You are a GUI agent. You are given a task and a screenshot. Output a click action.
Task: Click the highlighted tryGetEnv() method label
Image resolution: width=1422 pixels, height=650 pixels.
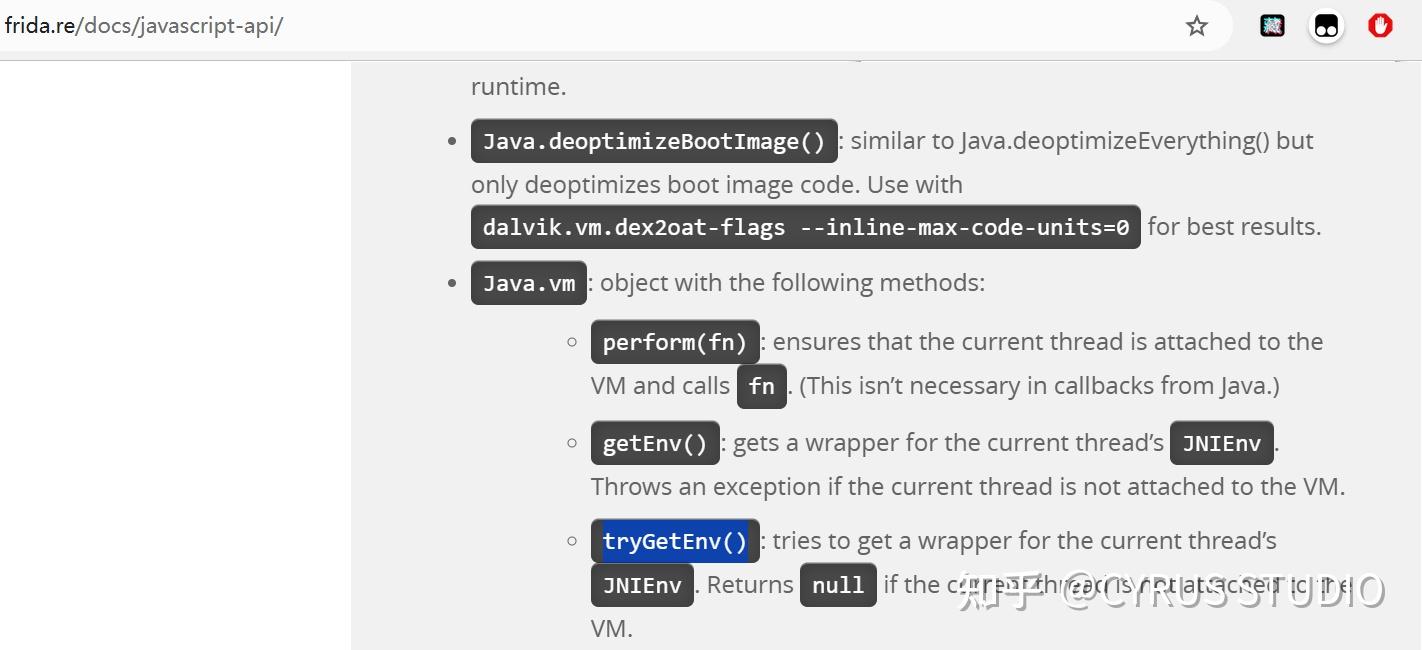pyautogui.click(x=675, y=541)
